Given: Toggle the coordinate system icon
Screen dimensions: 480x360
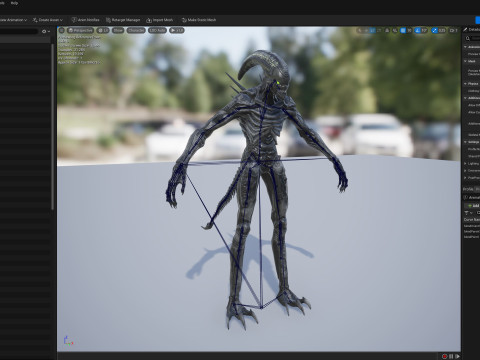Looking at the screenshot, I should 387,30.
